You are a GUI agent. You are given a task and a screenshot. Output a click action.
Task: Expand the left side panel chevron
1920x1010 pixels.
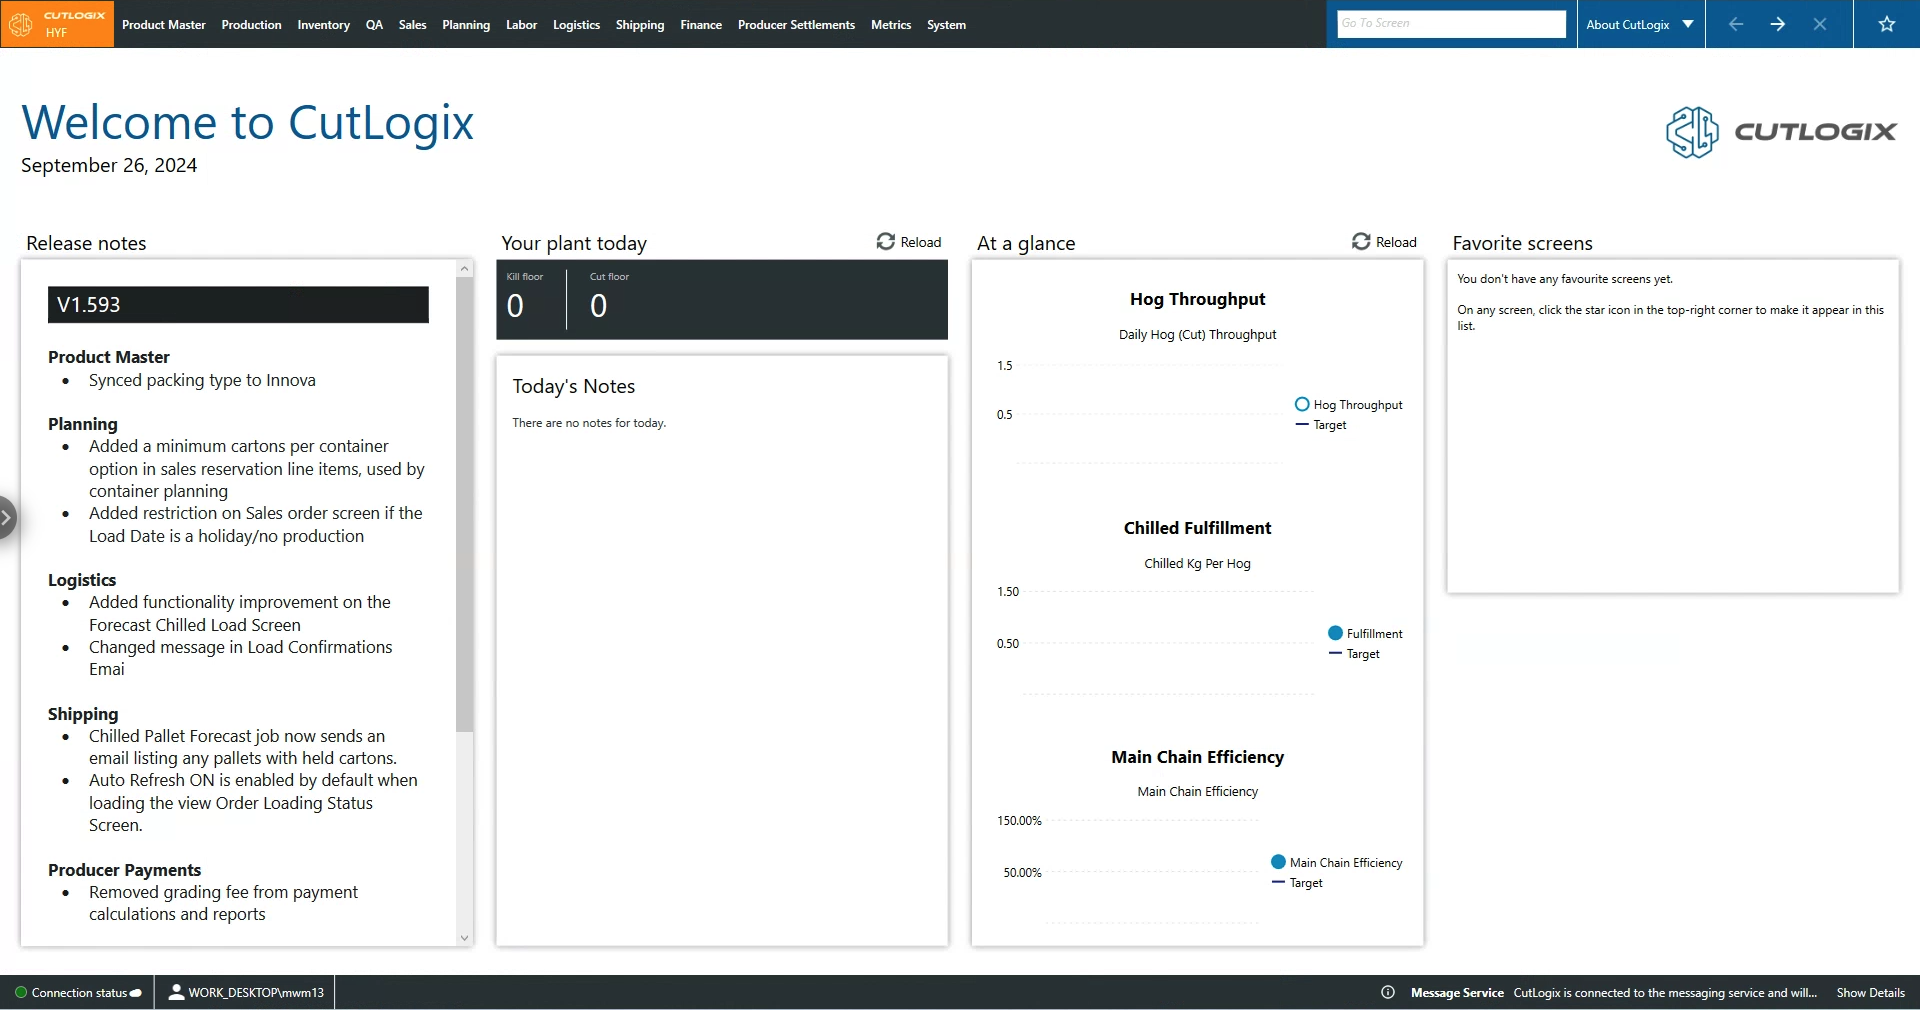pos(7,518)
